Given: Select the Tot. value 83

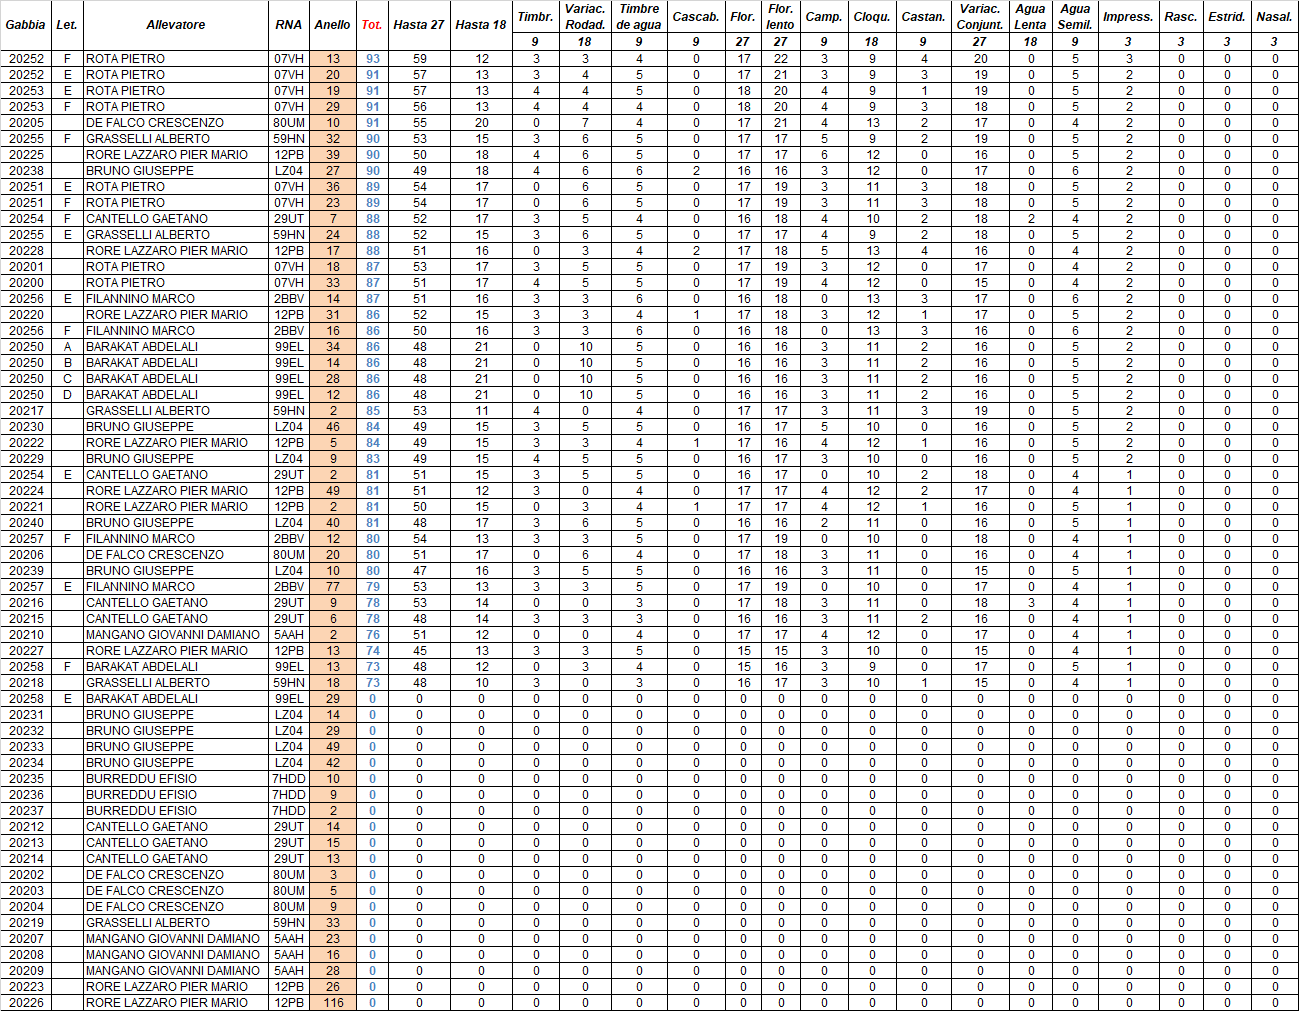Looking at the screenshot, I should click(x=372, y=459).
